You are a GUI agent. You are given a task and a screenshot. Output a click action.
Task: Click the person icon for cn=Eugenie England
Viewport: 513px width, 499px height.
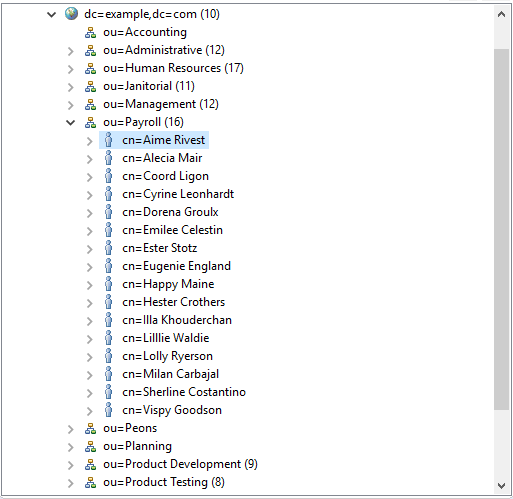pos(109,266)
